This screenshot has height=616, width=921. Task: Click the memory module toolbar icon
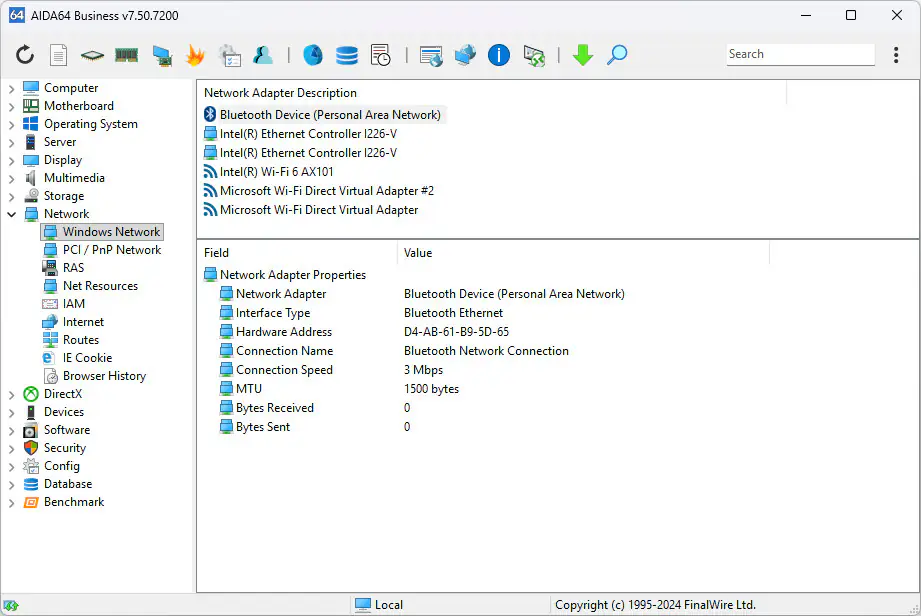click(x=126, y=56)
